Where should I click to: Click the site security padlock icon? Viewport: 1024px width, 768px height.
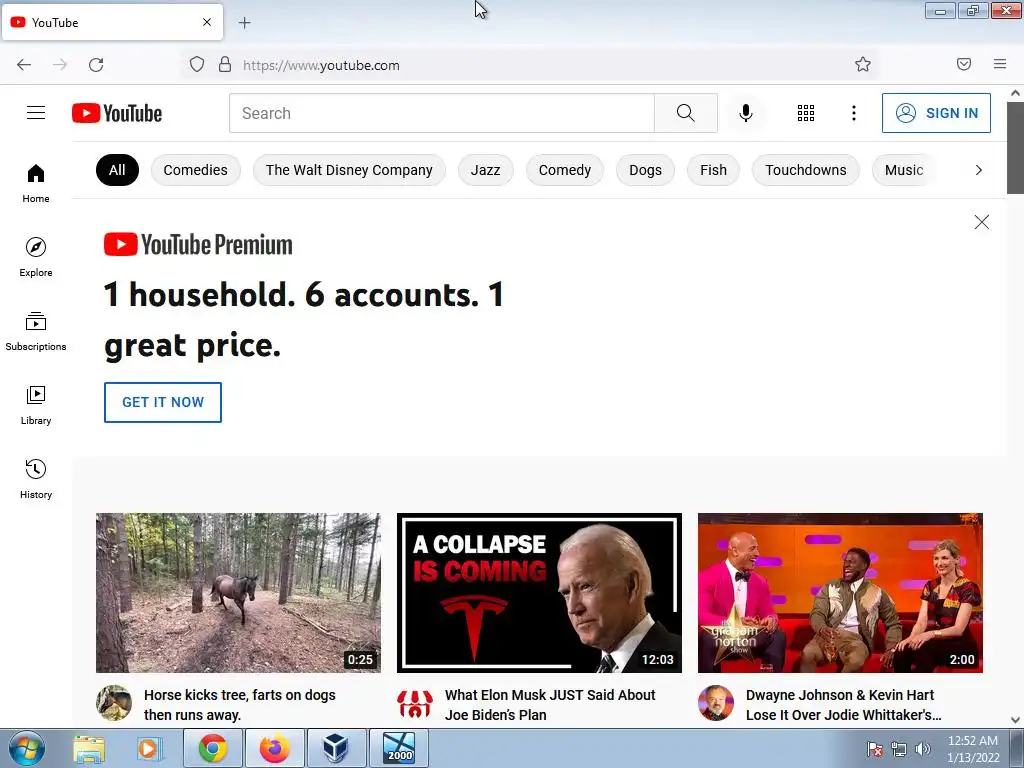pos(225,65)
